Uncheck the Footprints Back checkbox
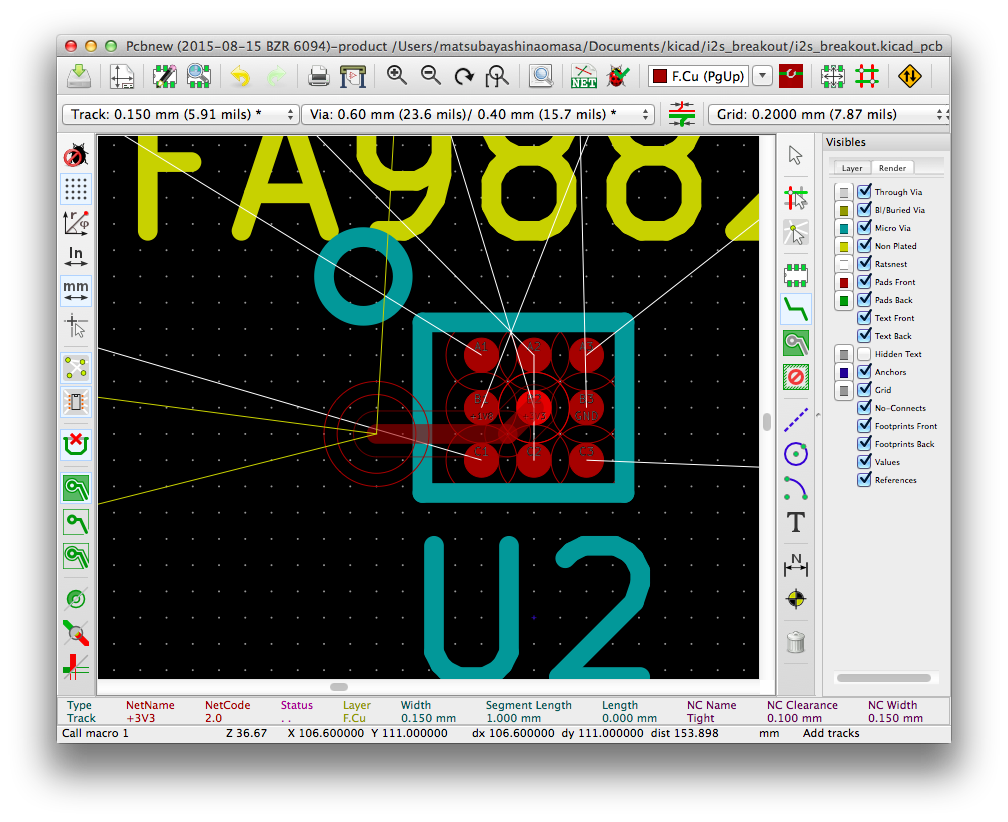 coord(864,443)
